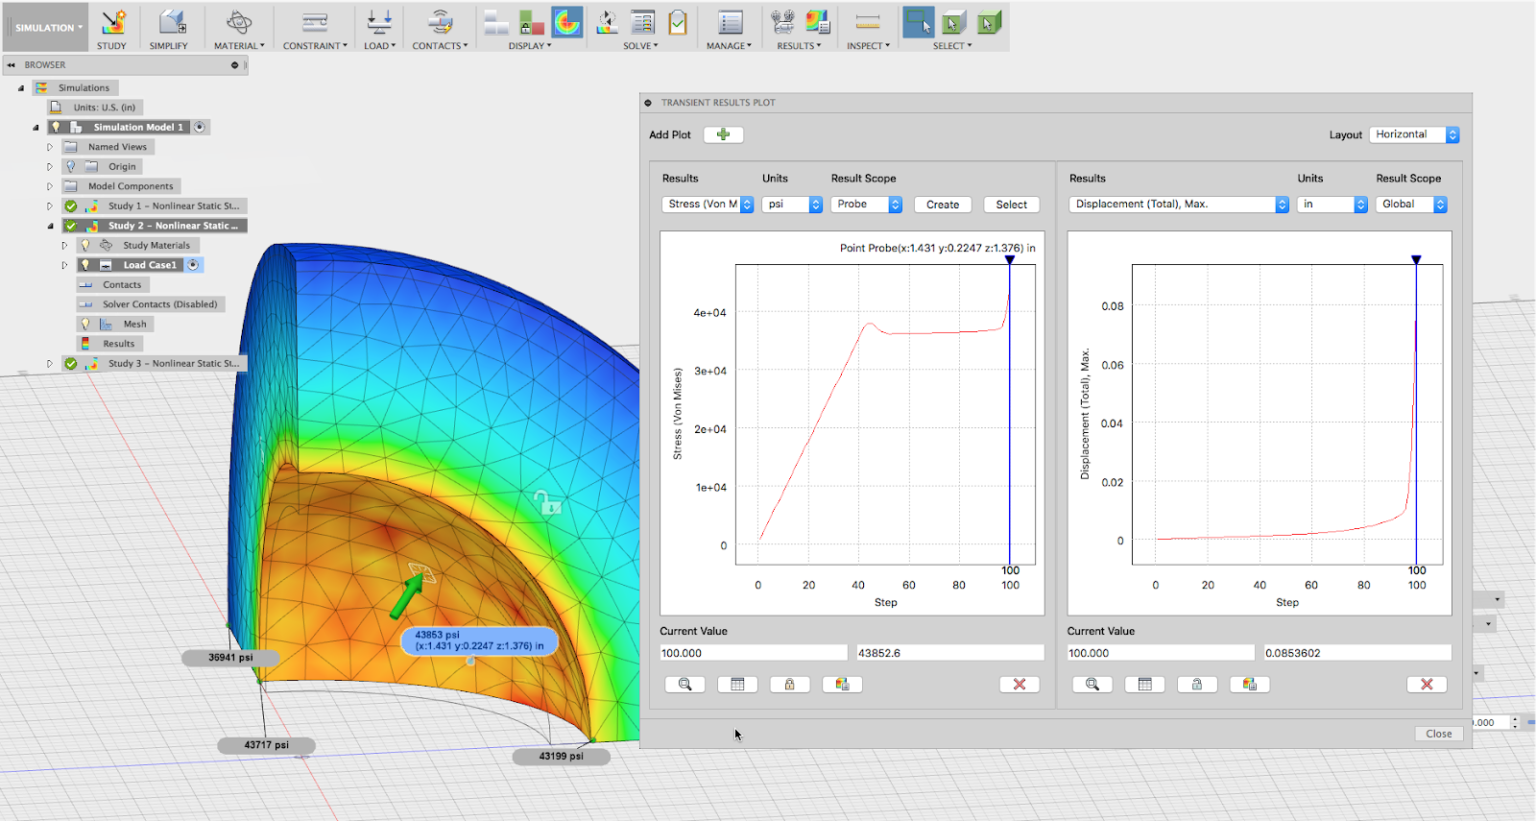The height and width of the screenshot is (821, 1536).
Task: Open the Study tool
Action: tap(112, 27)
